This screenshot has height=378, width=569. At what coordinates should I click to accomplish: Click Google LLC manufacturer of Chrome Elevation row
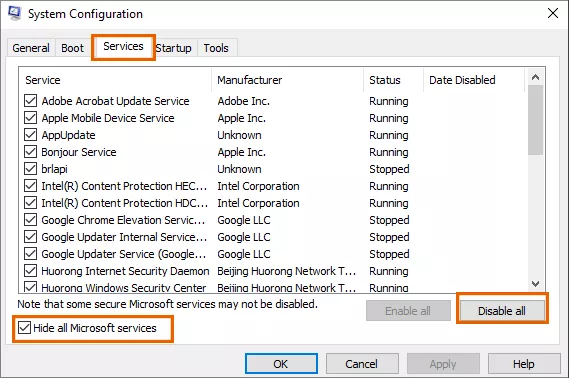(244, 220)
